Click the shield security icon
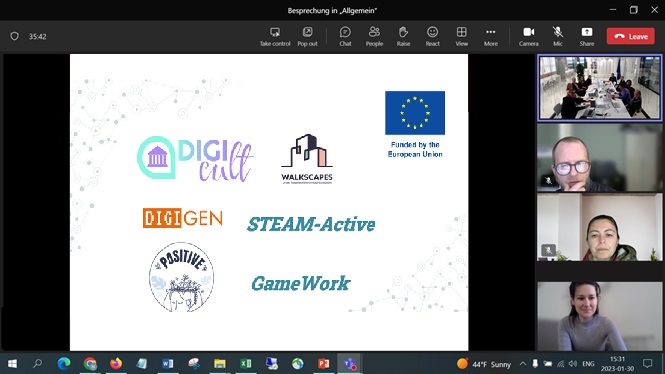Viewport: 665px width, 374px height. tap(14, 36)
